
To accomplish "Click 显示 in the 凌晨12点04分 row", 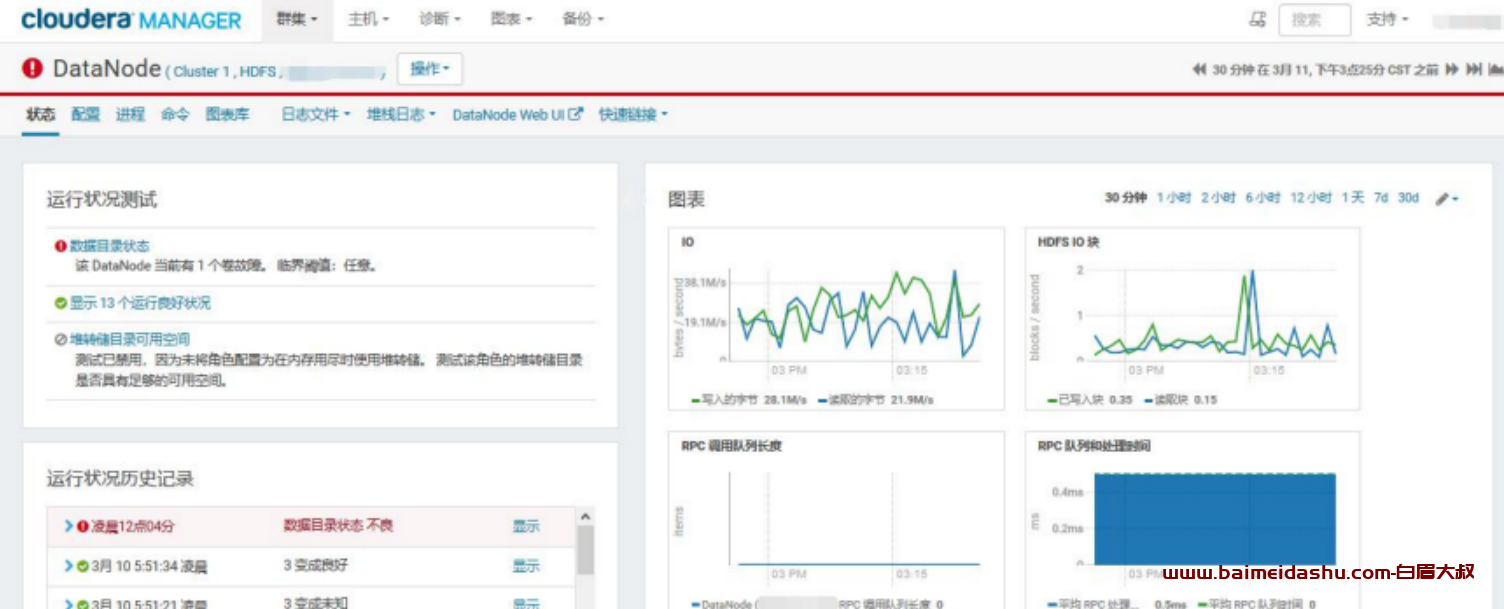I will click(526, 526).
